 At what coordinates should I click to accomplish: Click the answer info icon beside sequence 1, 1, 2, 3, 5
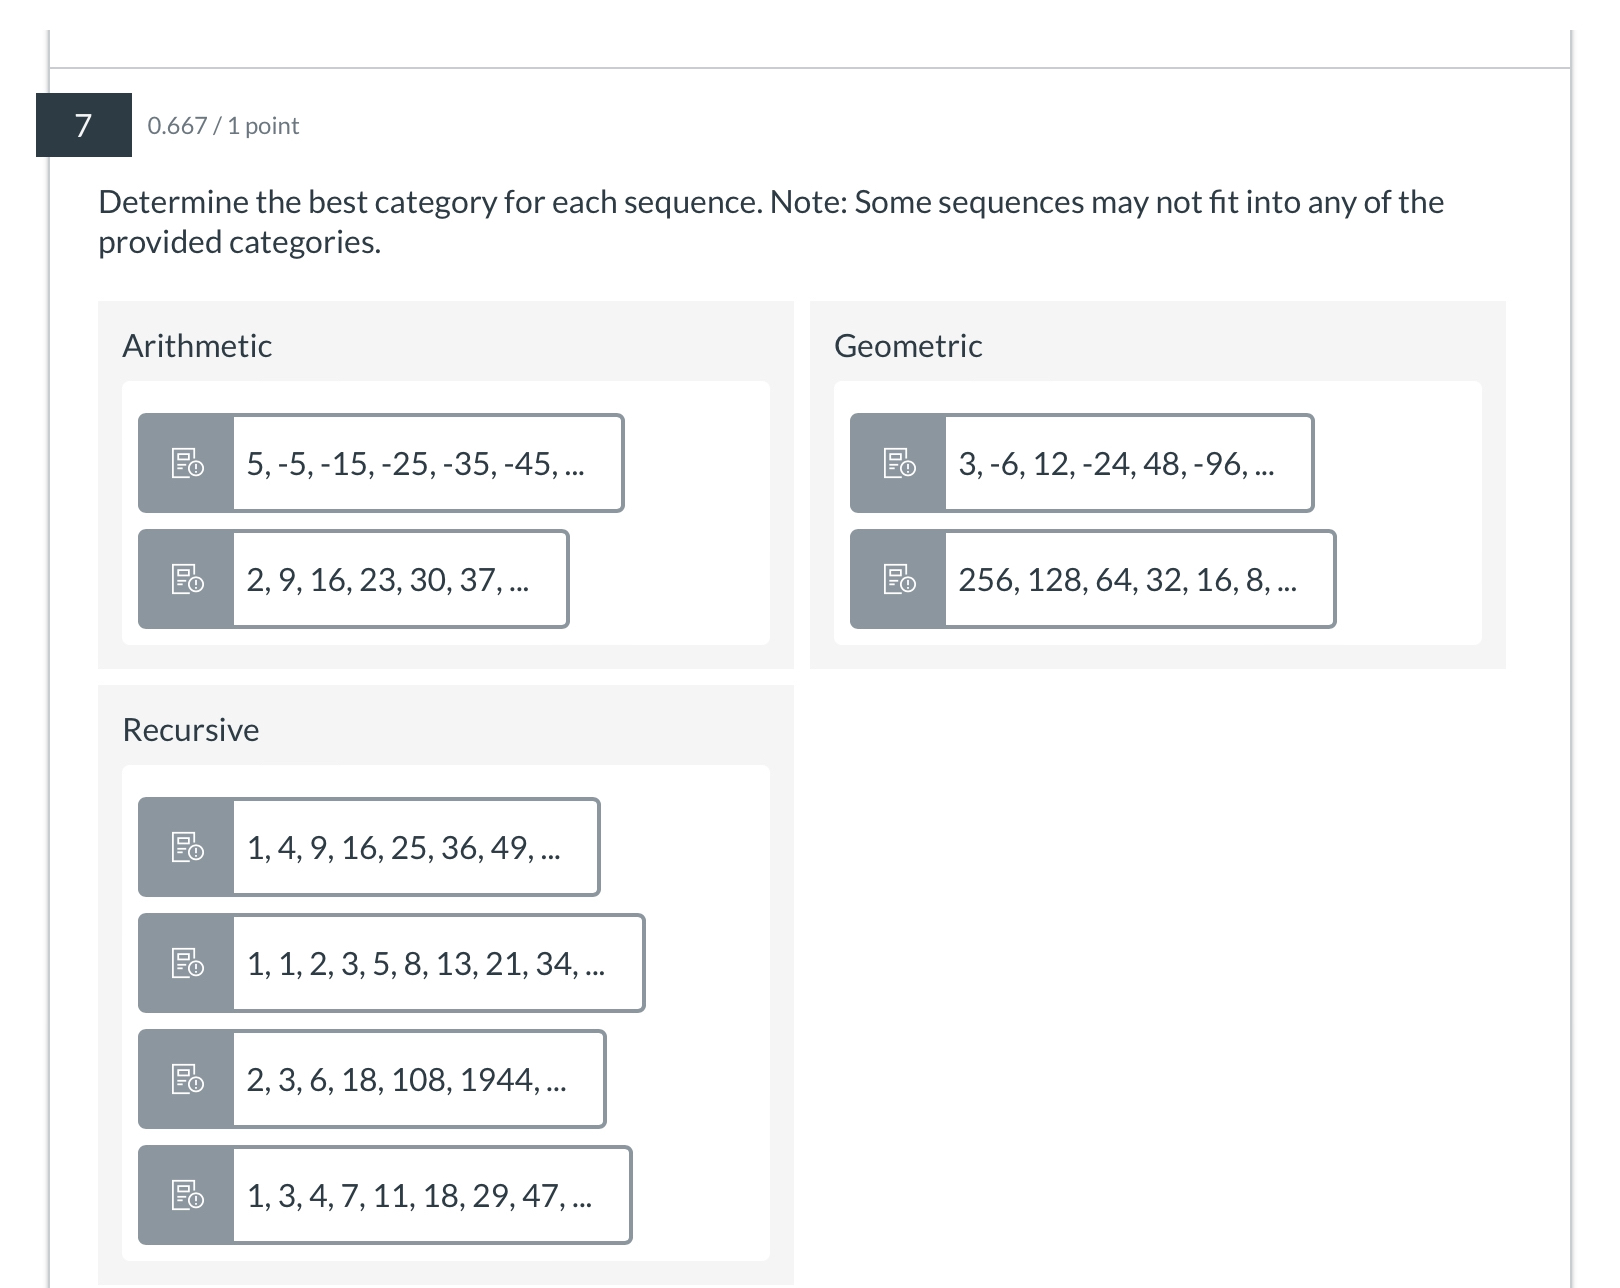coord(186,963)
